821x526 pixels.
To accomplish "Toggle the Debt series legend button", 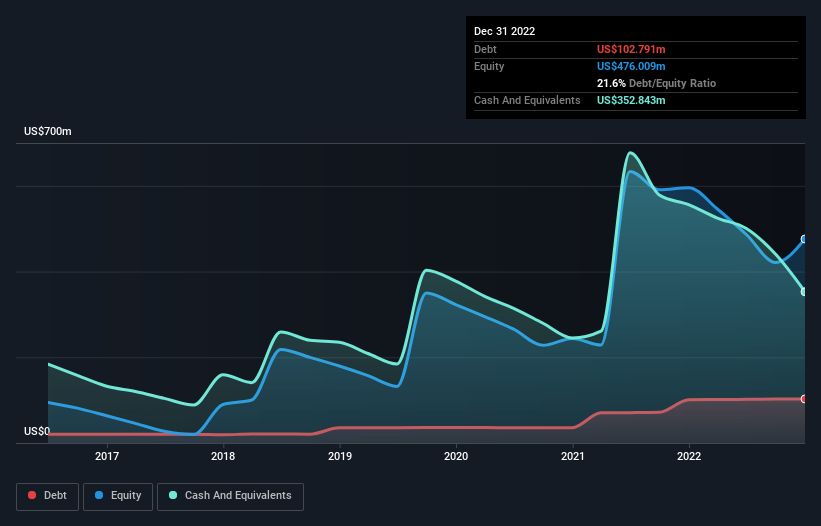I will [47, 496].
